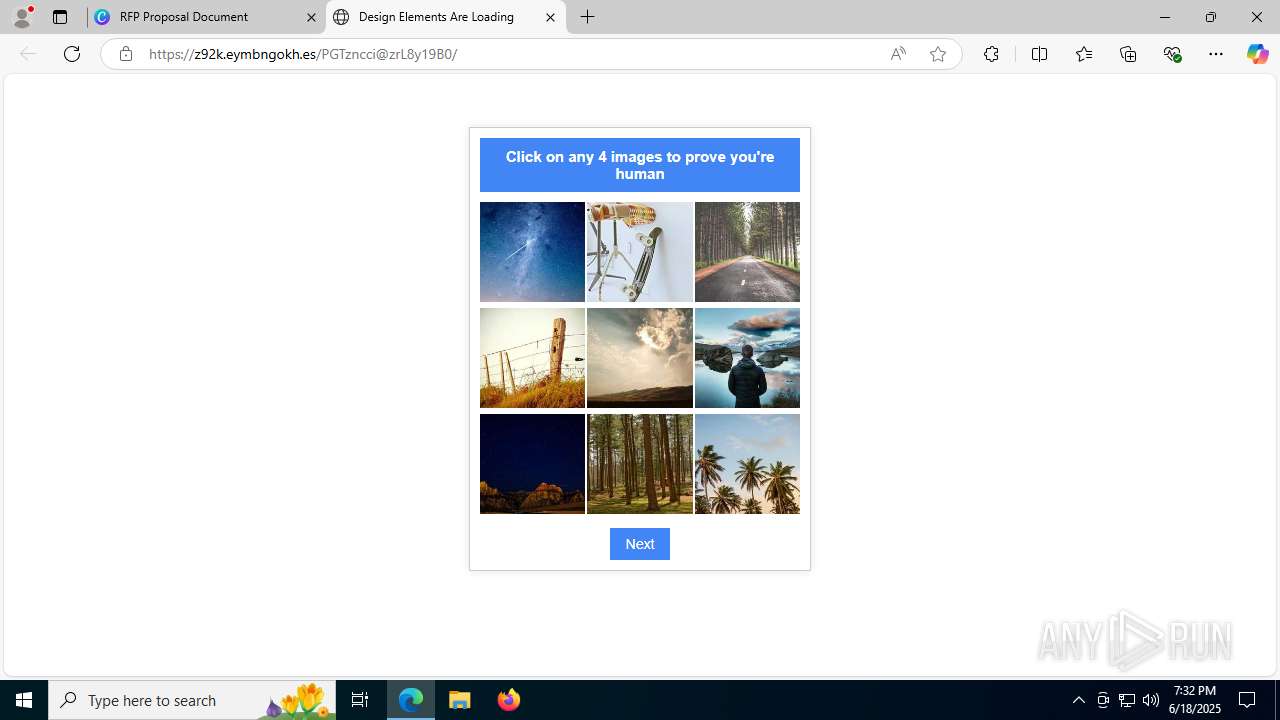Viewport: 1280px width, 720px height.
Task: Click the Next button
Action: (x=640, y=544)
